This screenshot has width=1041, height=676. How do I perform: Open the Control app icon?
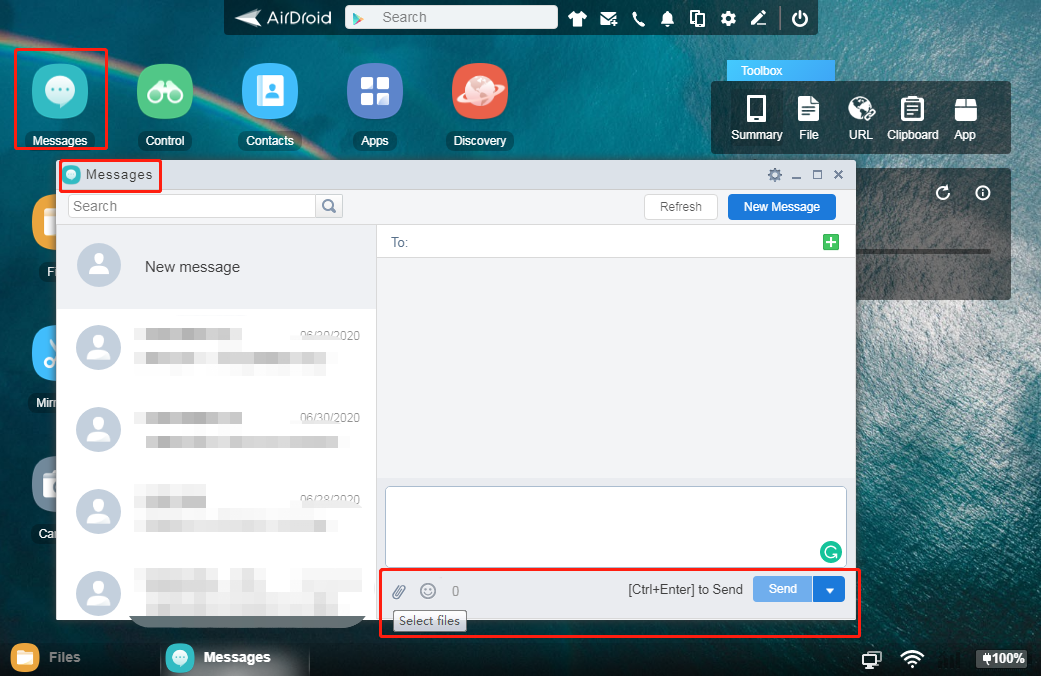click(x=163, y=90)
